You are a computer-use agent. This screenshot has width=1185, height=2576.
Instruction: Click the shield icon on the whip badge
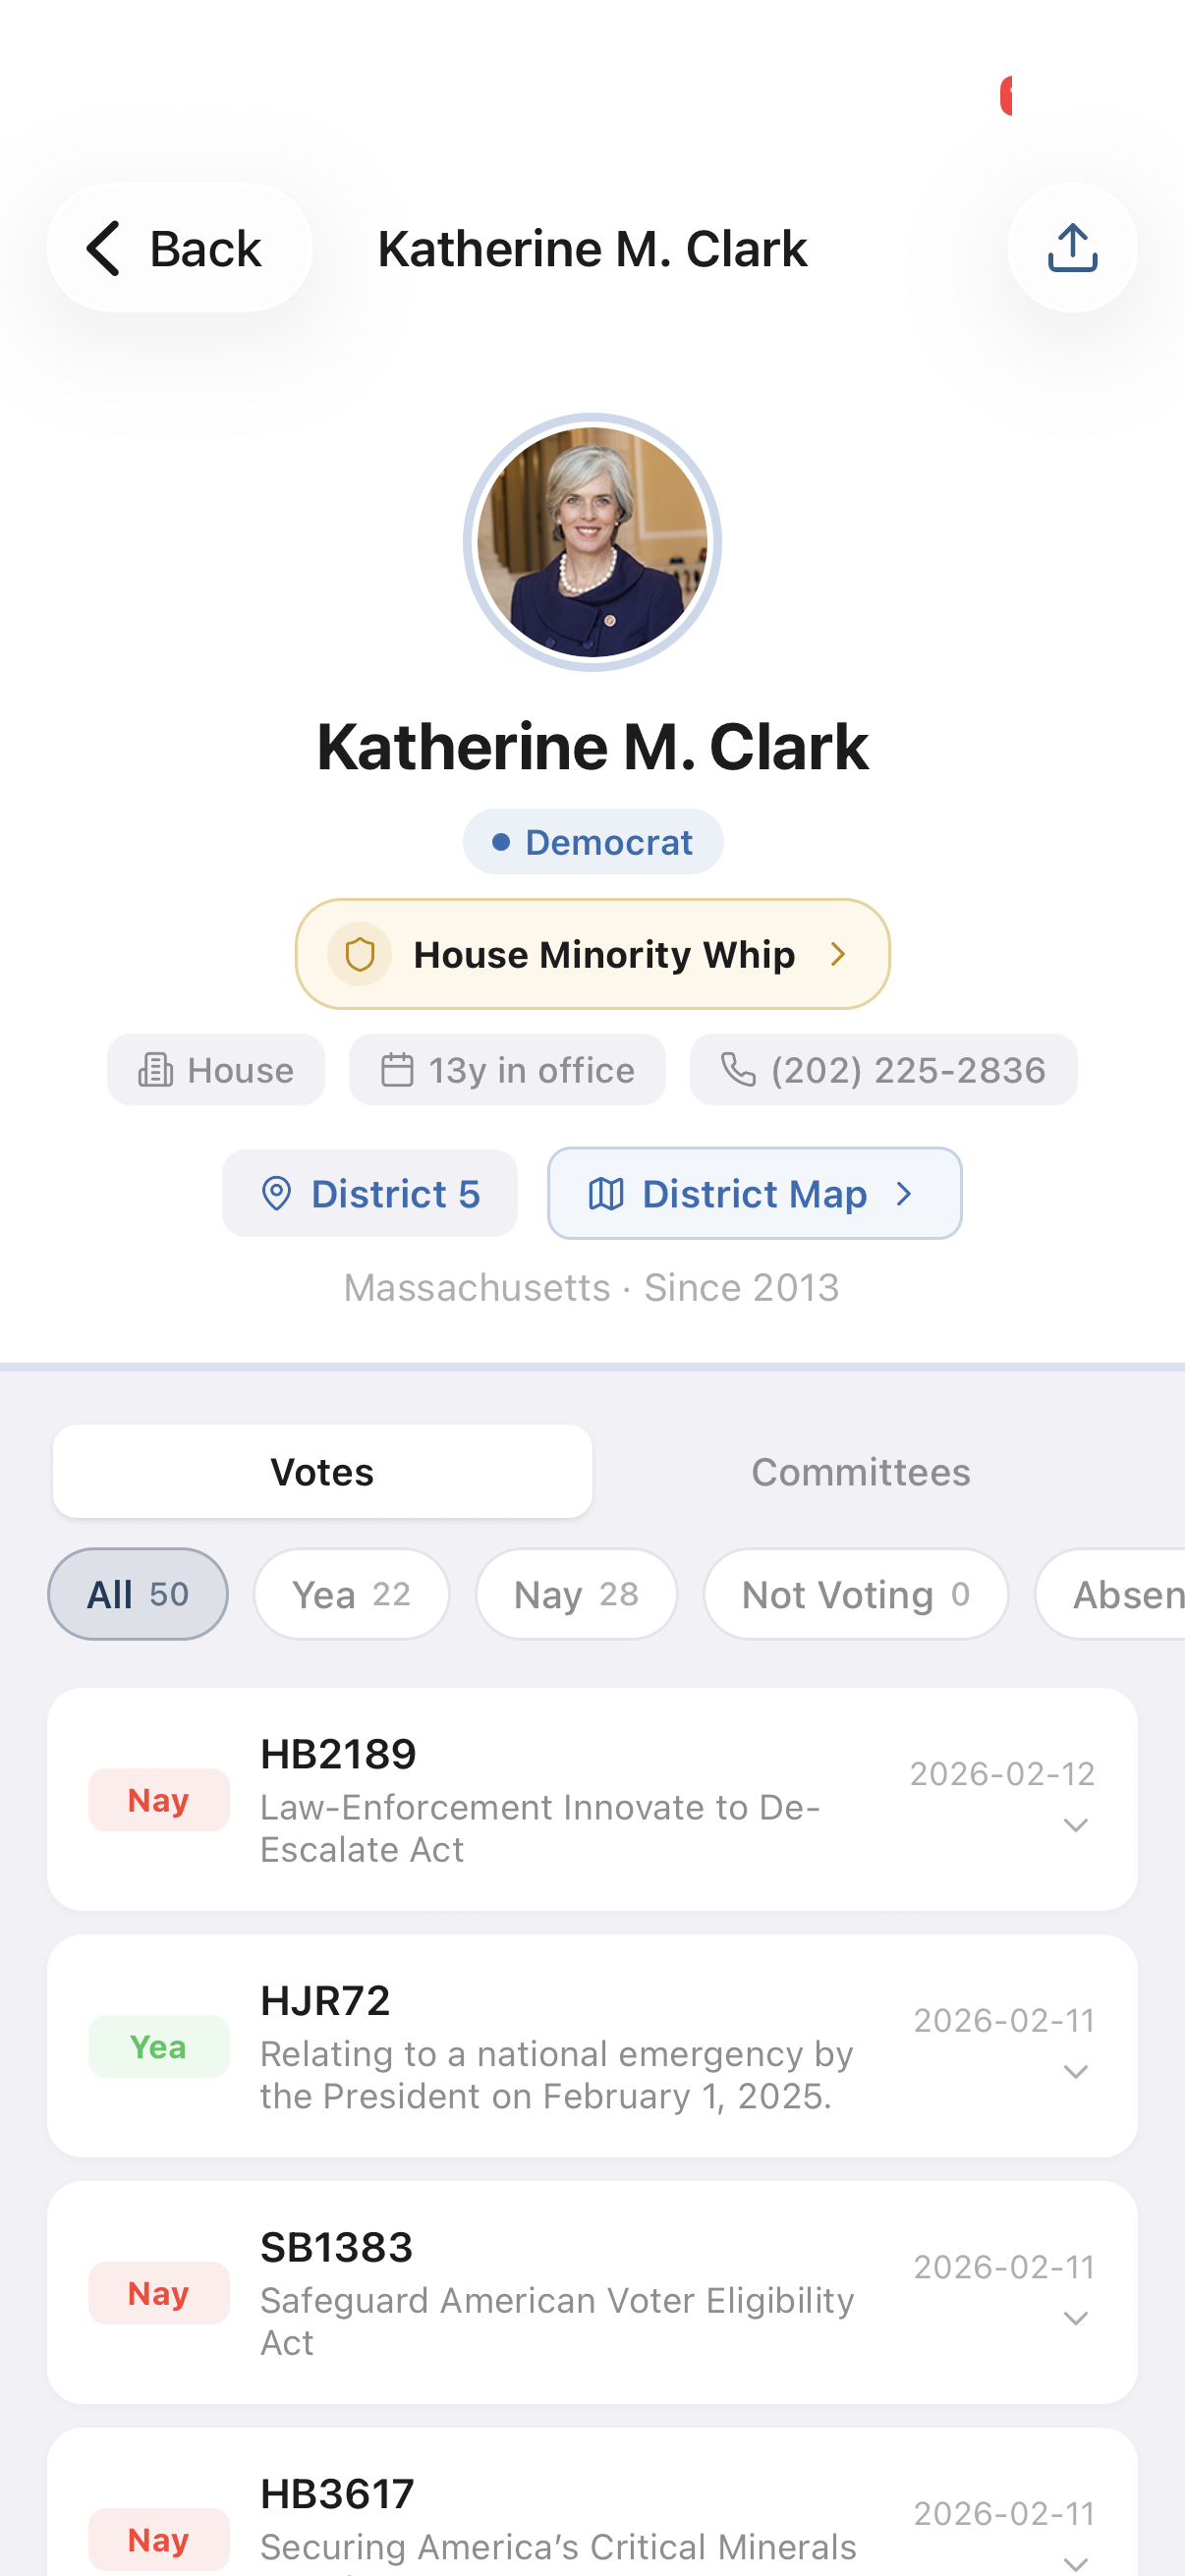coord(359,955)
